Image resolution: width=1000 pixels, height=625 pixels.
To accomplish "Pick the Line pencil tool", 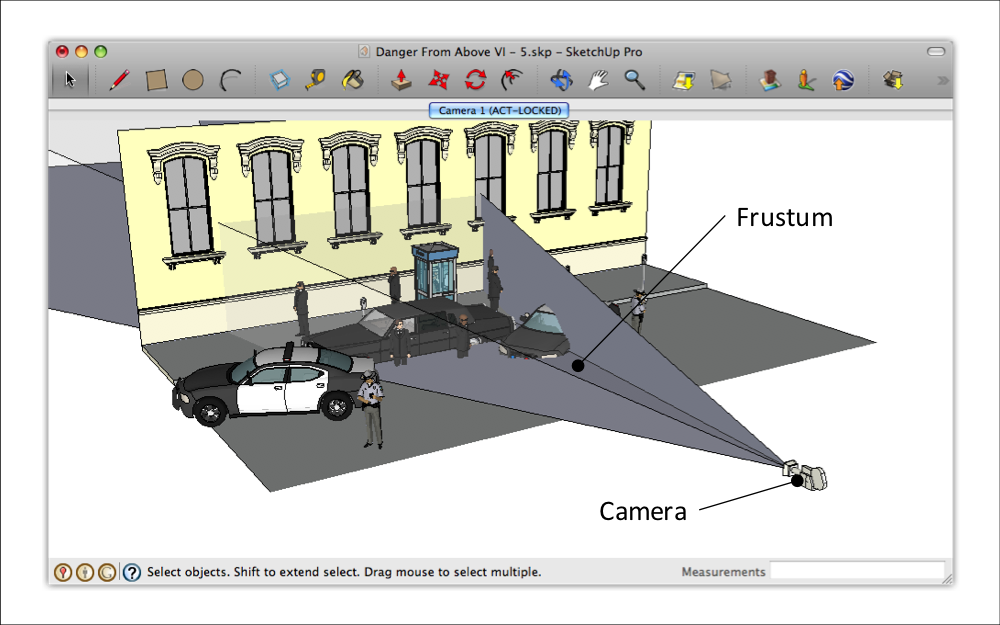I will 118,81.
